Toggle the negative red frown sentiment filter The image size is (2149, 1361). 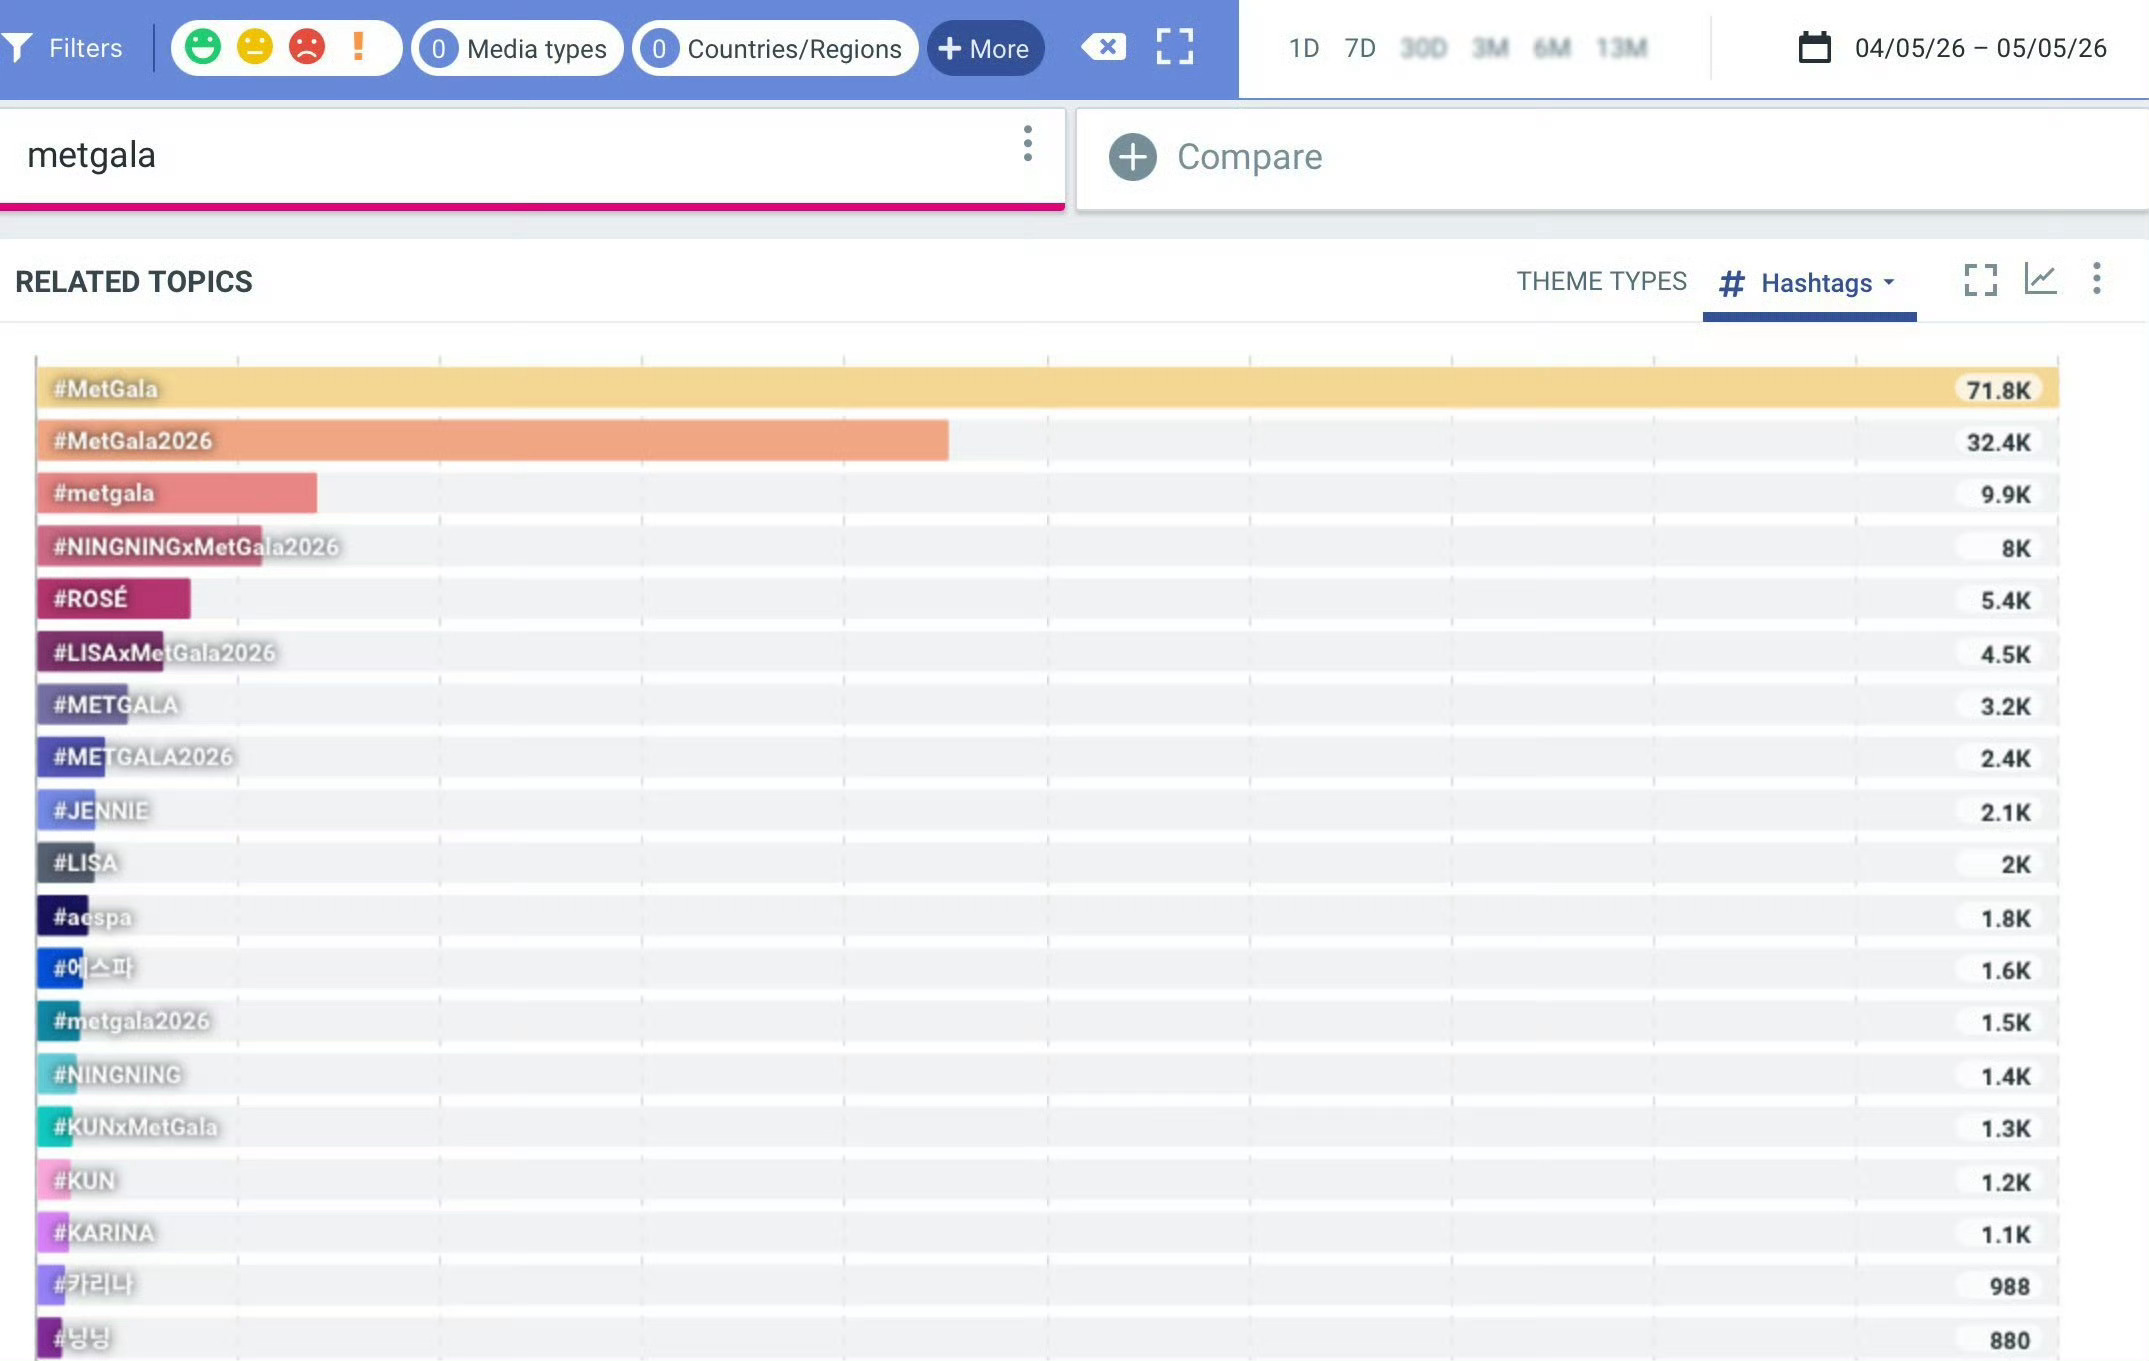point(307,47)
